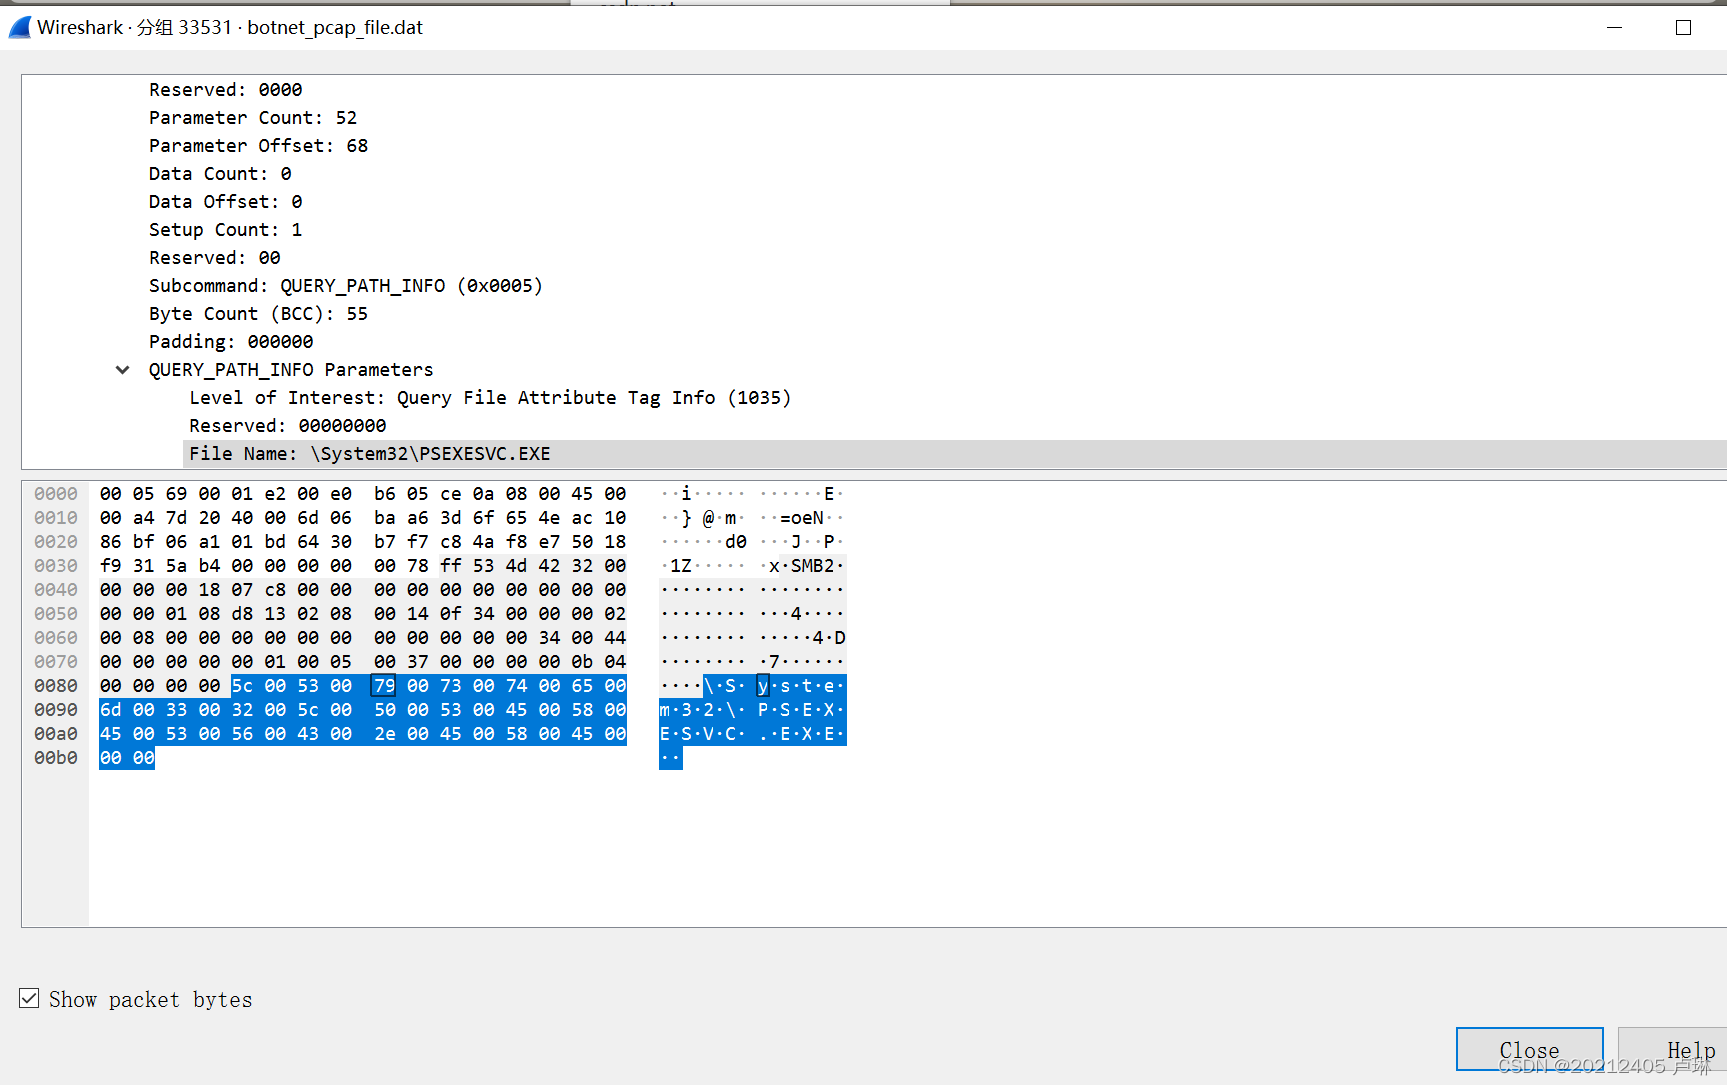Screen dimensions: 1727x1085
Task: Click the outlined hex byte 79
Action: tap(384, 686)
